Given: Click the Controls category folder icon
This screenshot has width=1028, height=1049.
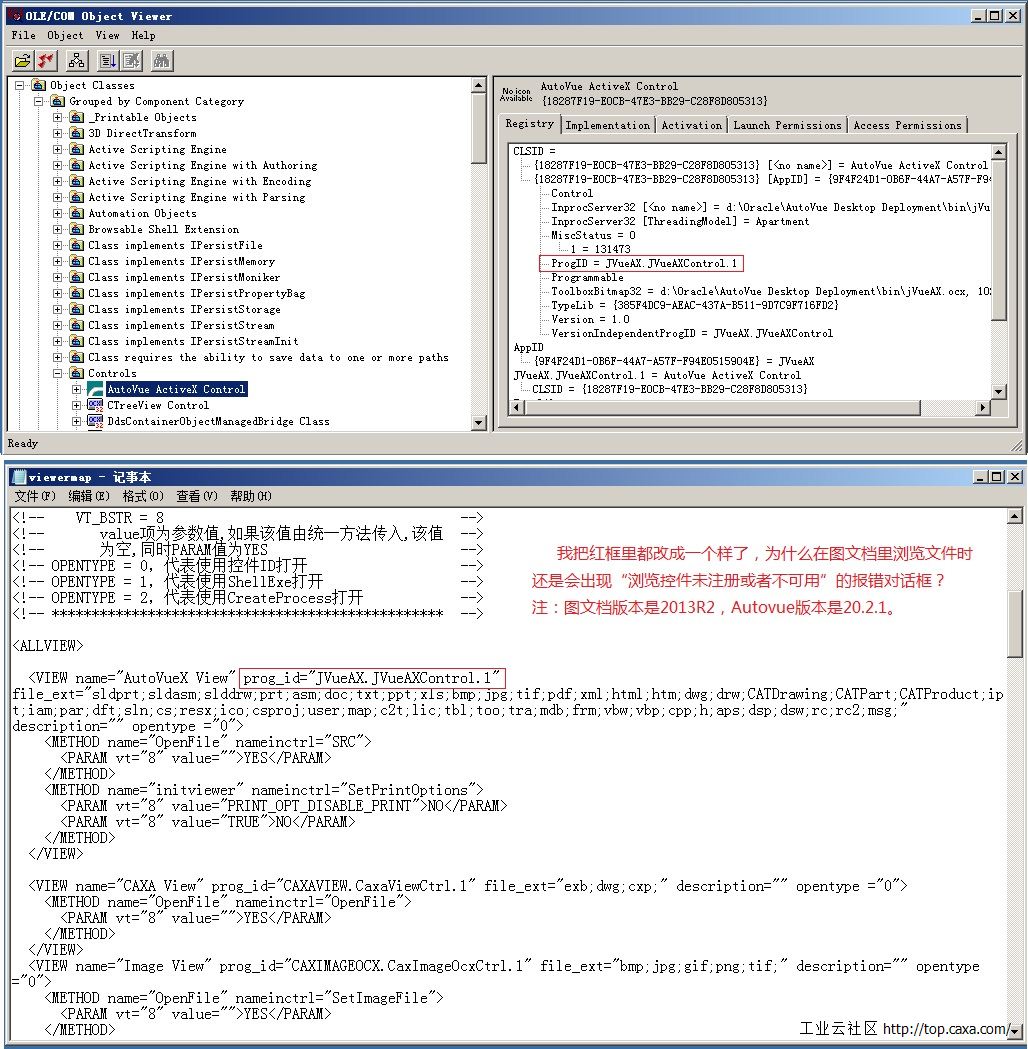Looking at the screenshot, I should pos(77,373).
